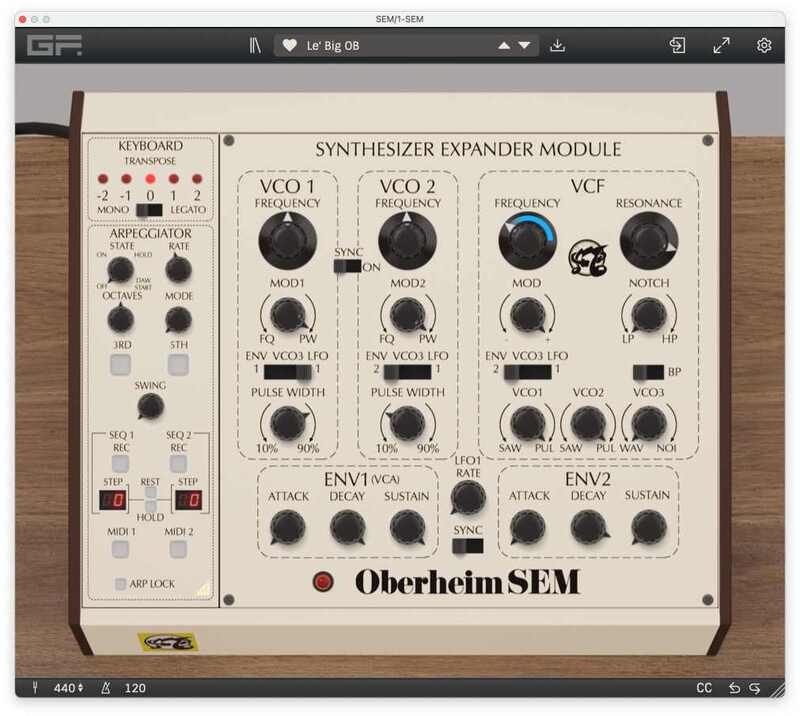This screenshot has height=716, width=800.
Task: Enable the ARP LOCK checkbox
Action: point(121,583)
